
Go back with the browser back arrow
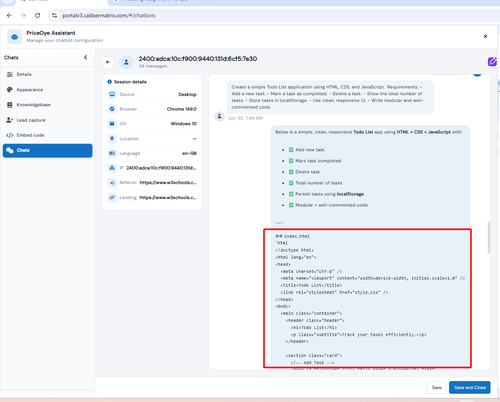coord(9,15)
